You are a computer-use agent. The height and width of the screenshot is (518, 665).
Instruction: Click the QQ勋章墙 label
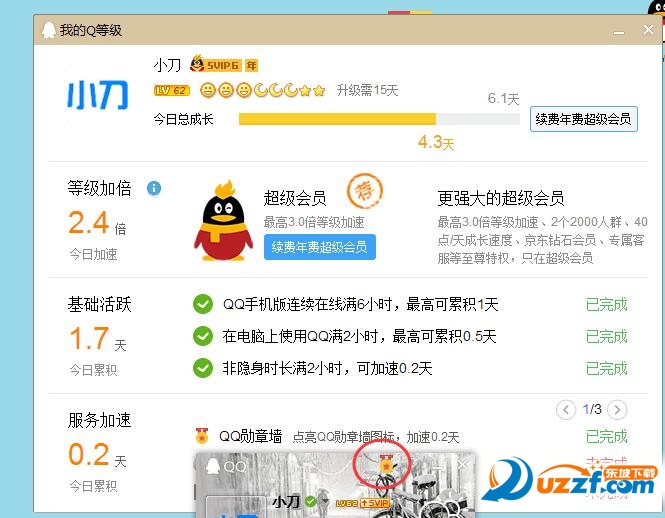coord(250,436)
